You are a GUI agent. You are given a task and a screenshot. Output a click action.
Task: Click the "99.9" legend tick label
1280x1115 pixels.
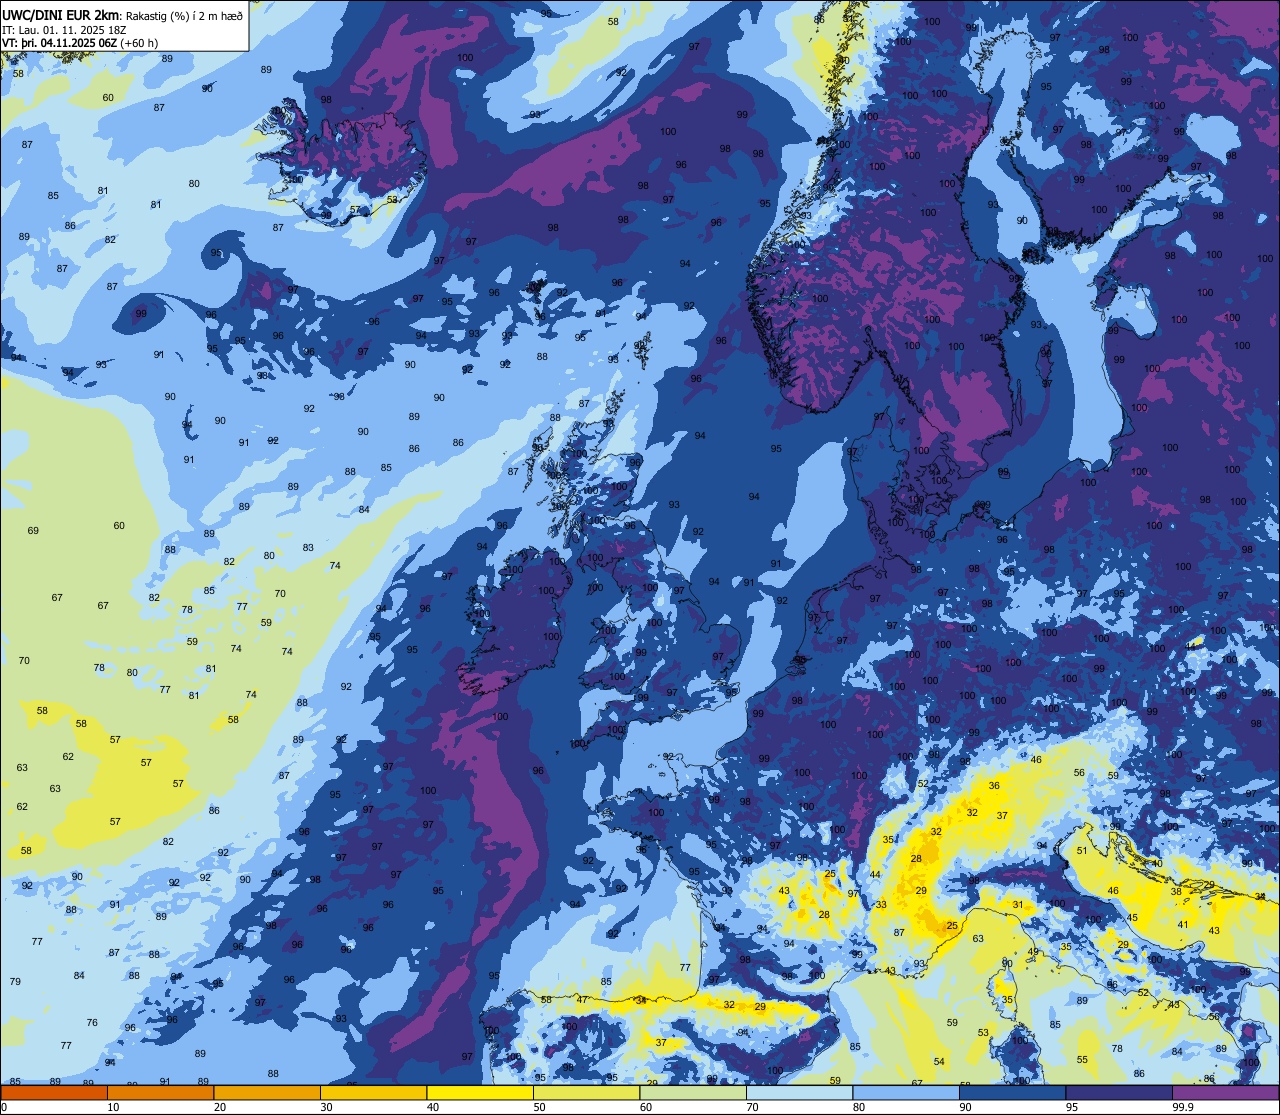(1184, 1107)
